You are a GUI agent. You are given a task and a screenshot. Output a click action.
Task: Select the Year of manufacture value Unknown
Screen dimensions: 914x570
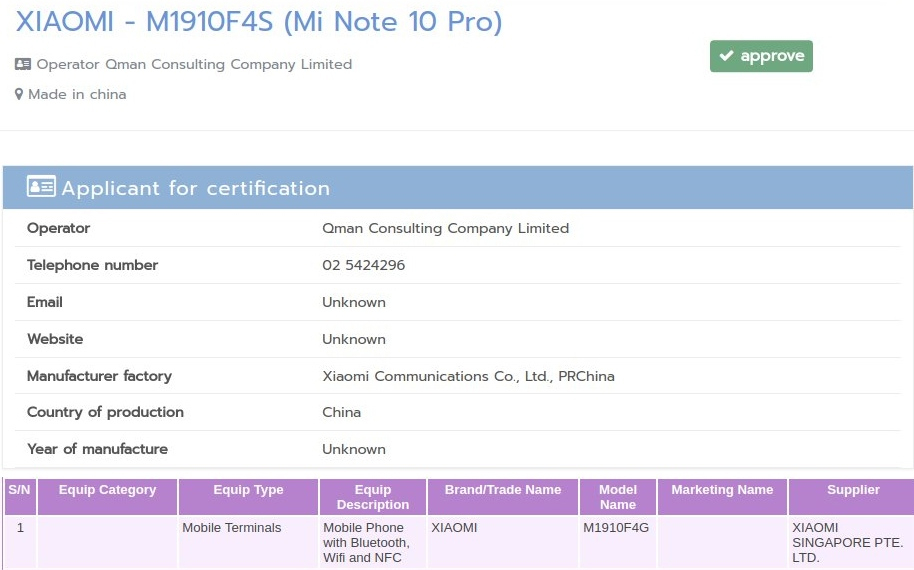pyautogui.click(x=354, y=449)
